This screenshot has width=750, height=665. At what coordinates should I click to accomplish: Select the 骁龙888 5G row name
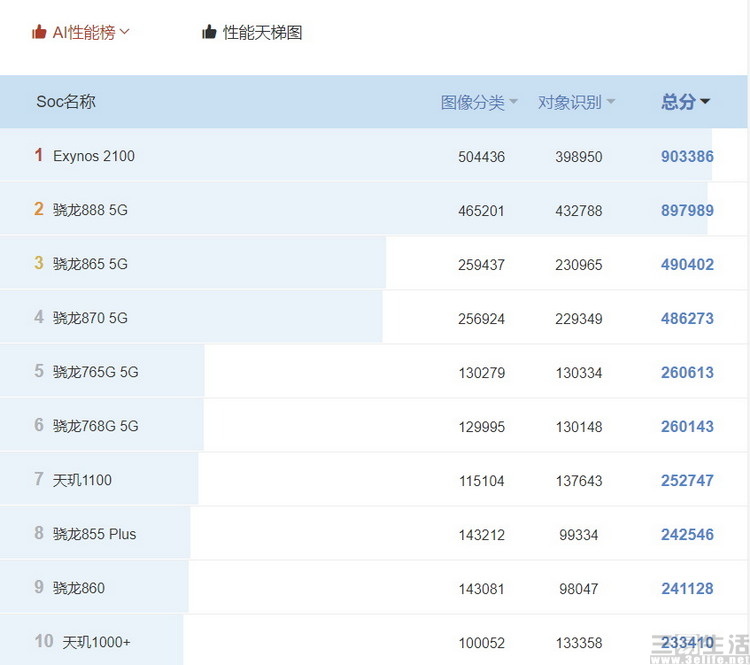pos(90,210)
